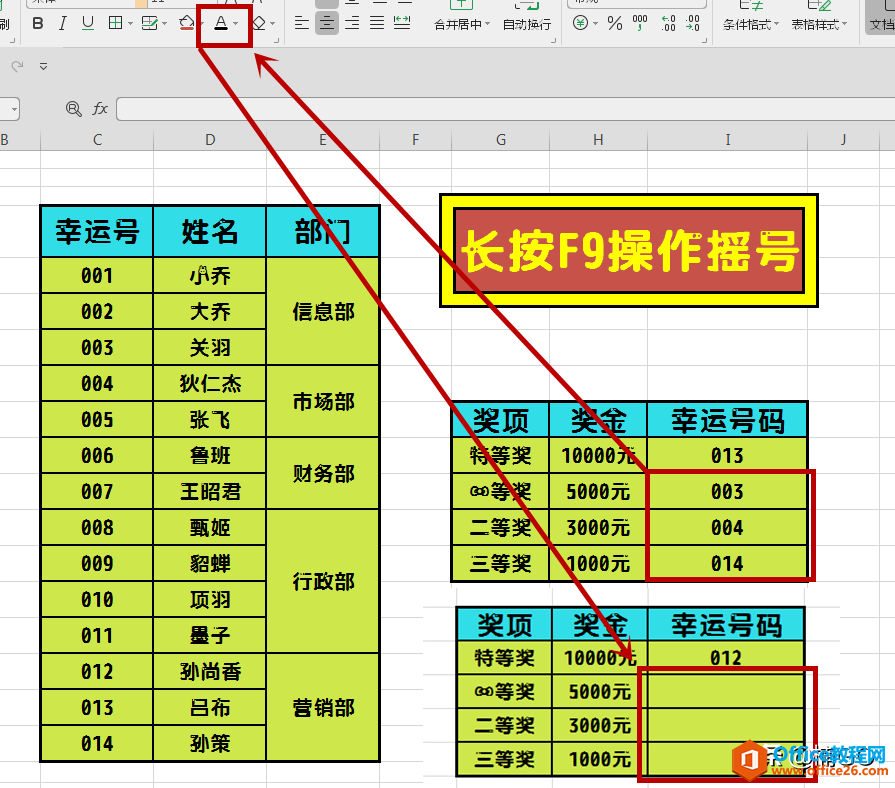Click the draw border pencil icon
Screen dimensions: 895x788
pyautogui.click(x=149, y=23)
